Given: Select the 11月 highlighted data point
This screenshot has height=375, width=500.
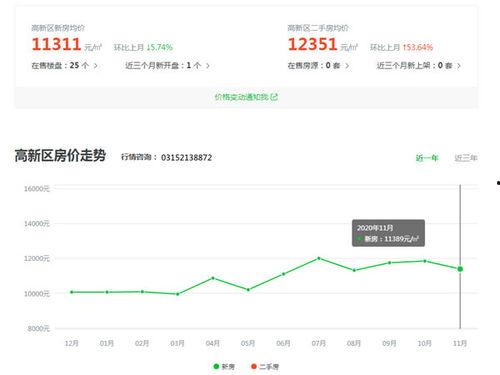Looking at the screenshot, I should 460,269.
